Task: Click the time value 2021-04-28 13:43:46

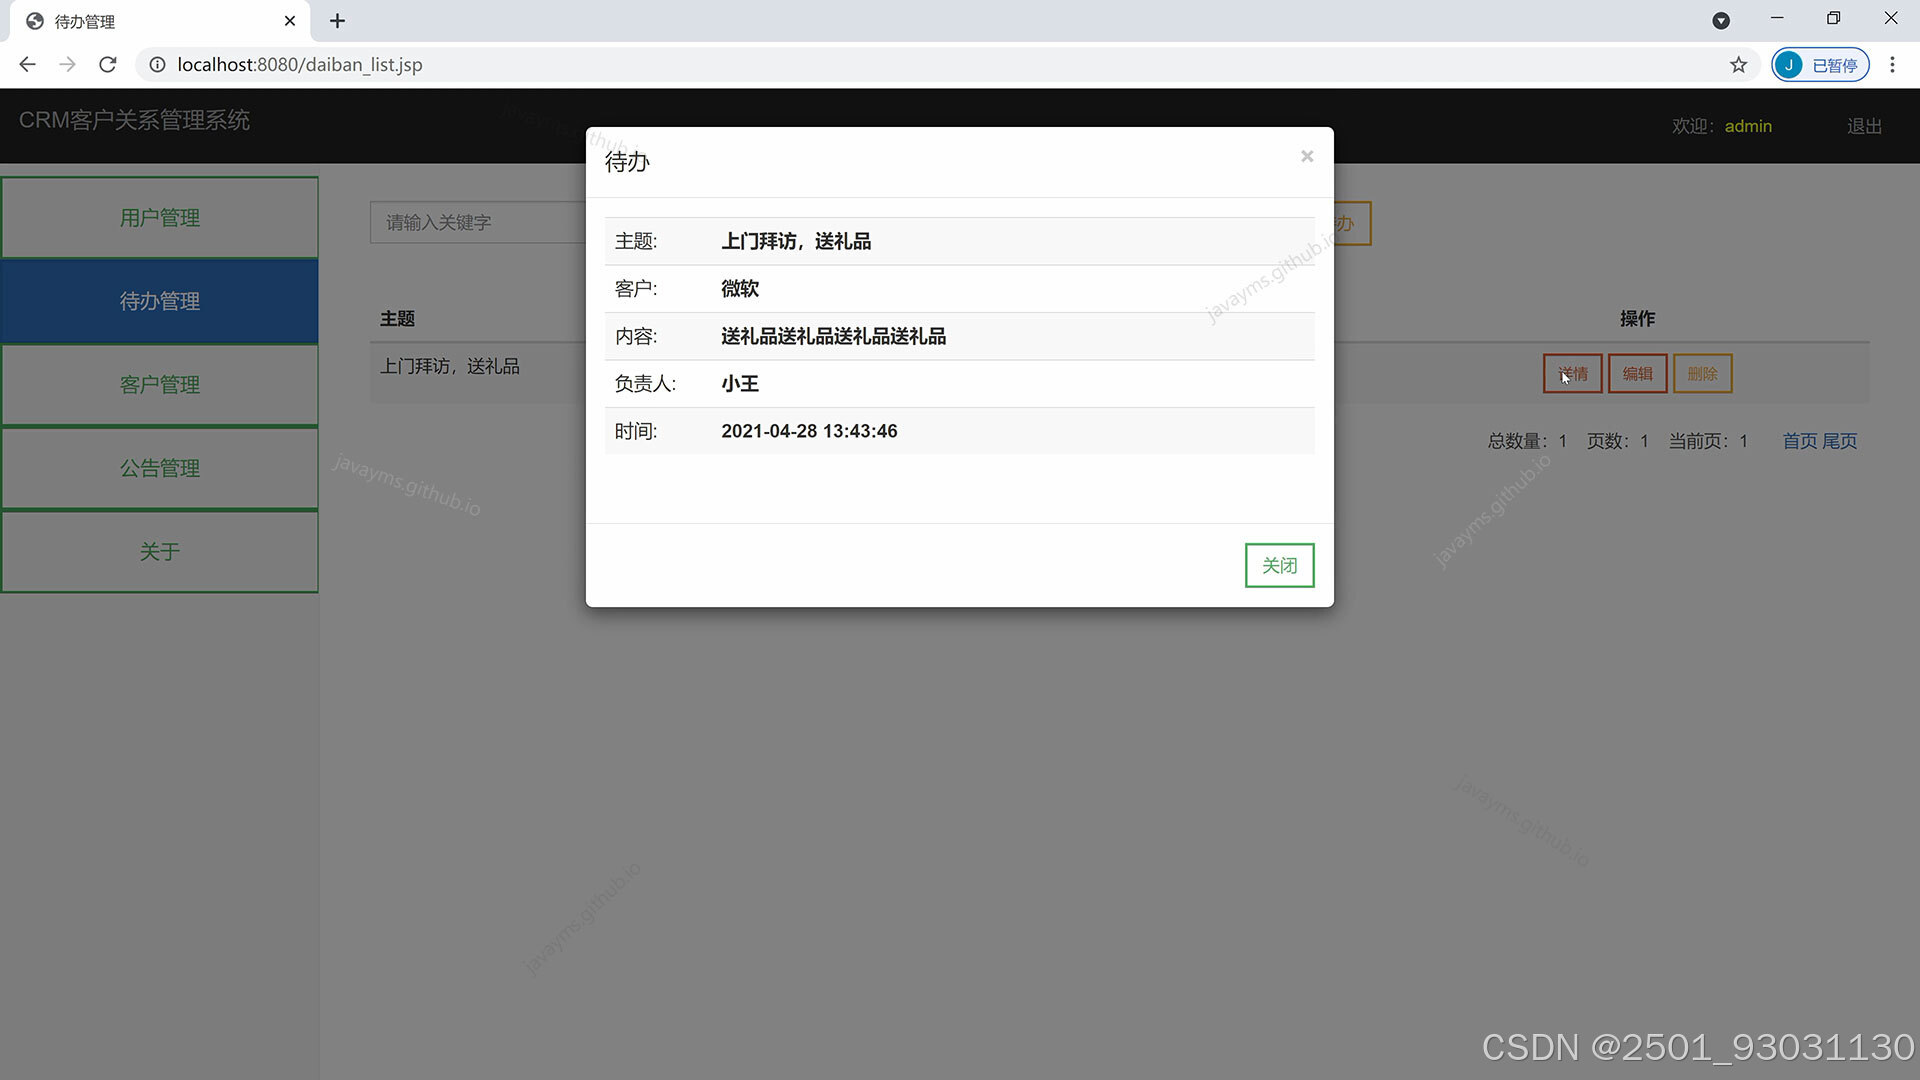Action: coord(809,431)
